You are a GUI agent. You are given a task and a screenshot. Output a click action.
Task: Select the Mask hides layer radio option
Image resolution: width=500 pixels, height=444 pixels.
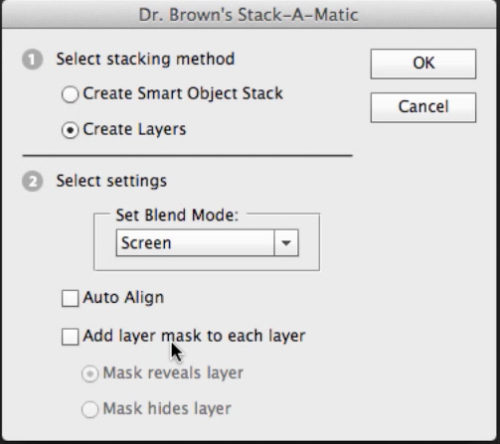90,409
